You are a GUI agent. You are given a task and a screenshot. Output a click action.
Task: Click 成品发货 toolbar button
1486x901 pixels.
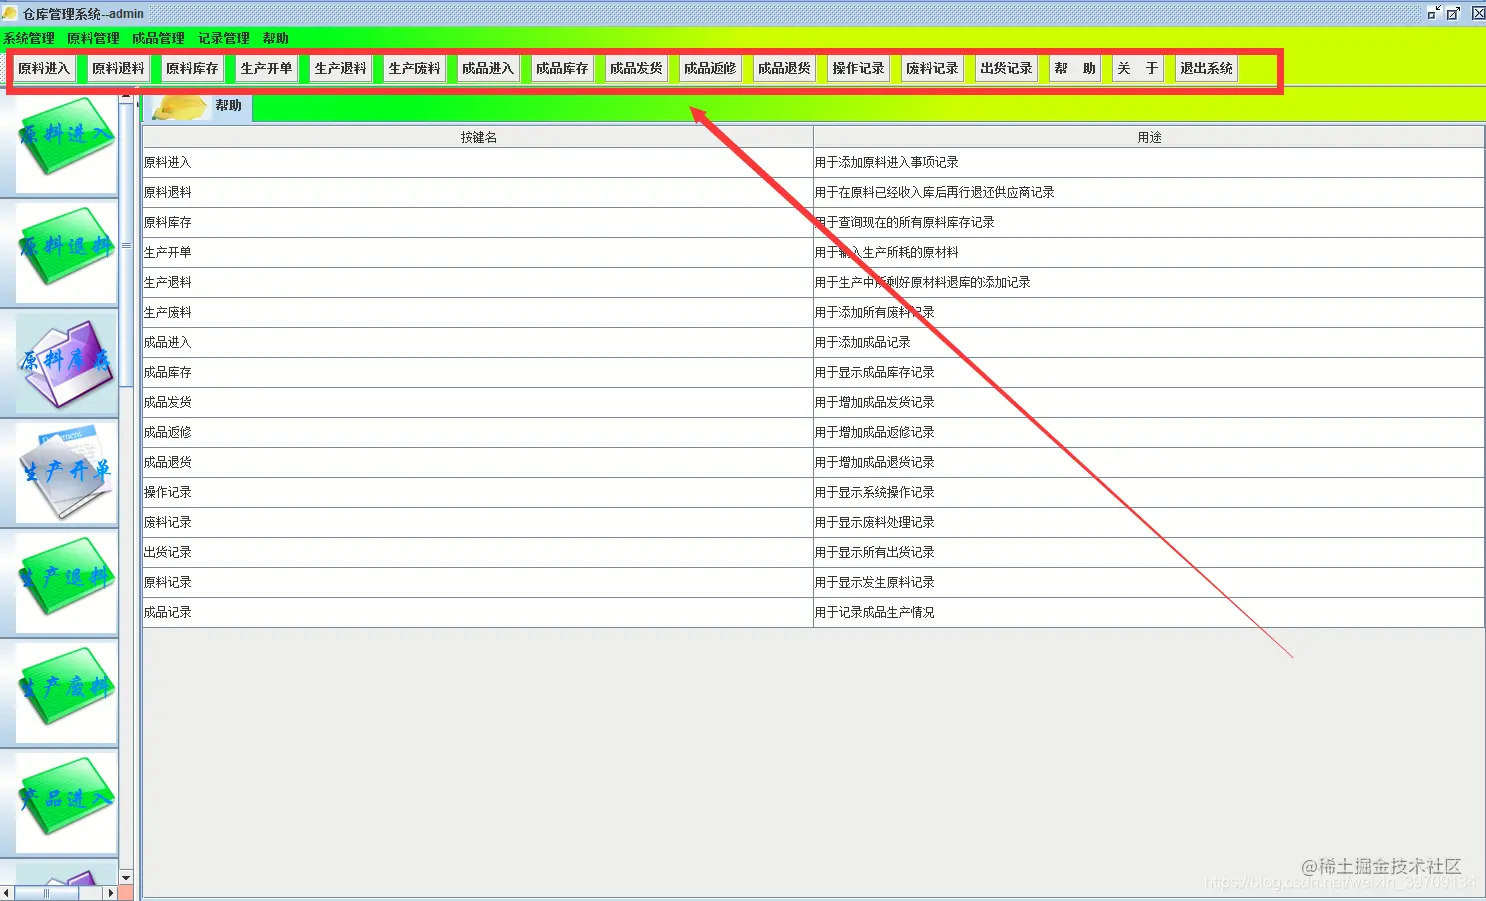[636, 68]
